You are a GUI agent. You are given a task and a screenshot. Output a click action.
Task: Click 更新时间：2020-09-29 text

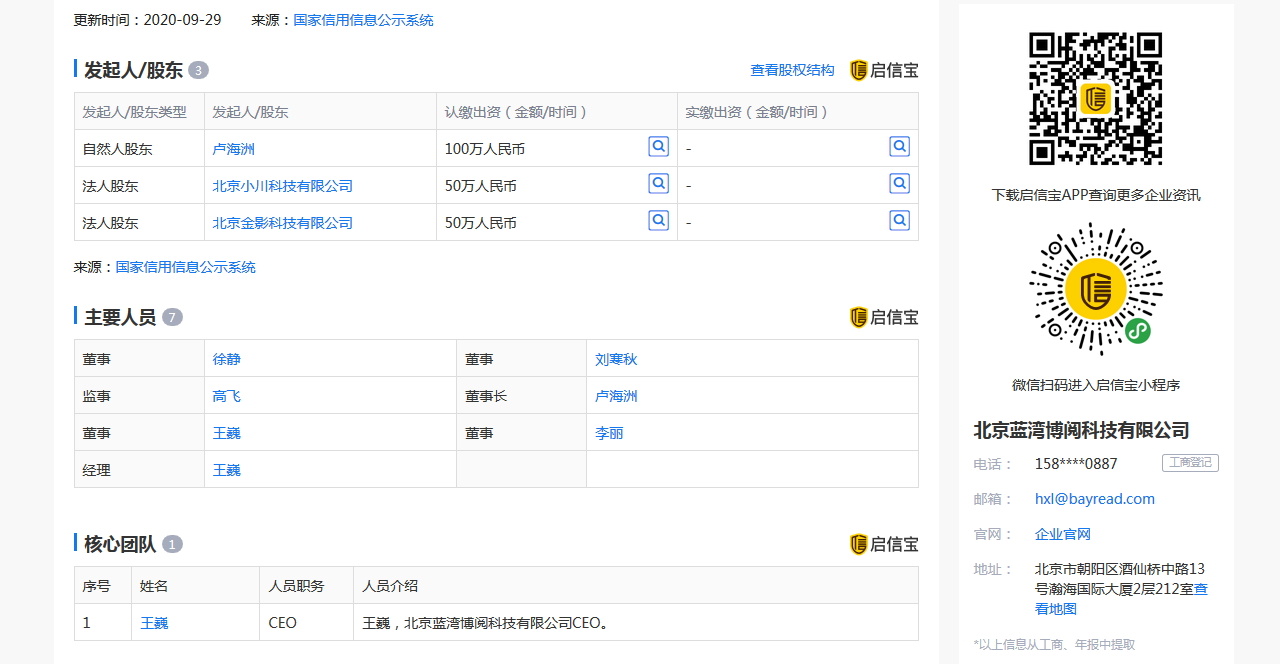tap(148, 20)
